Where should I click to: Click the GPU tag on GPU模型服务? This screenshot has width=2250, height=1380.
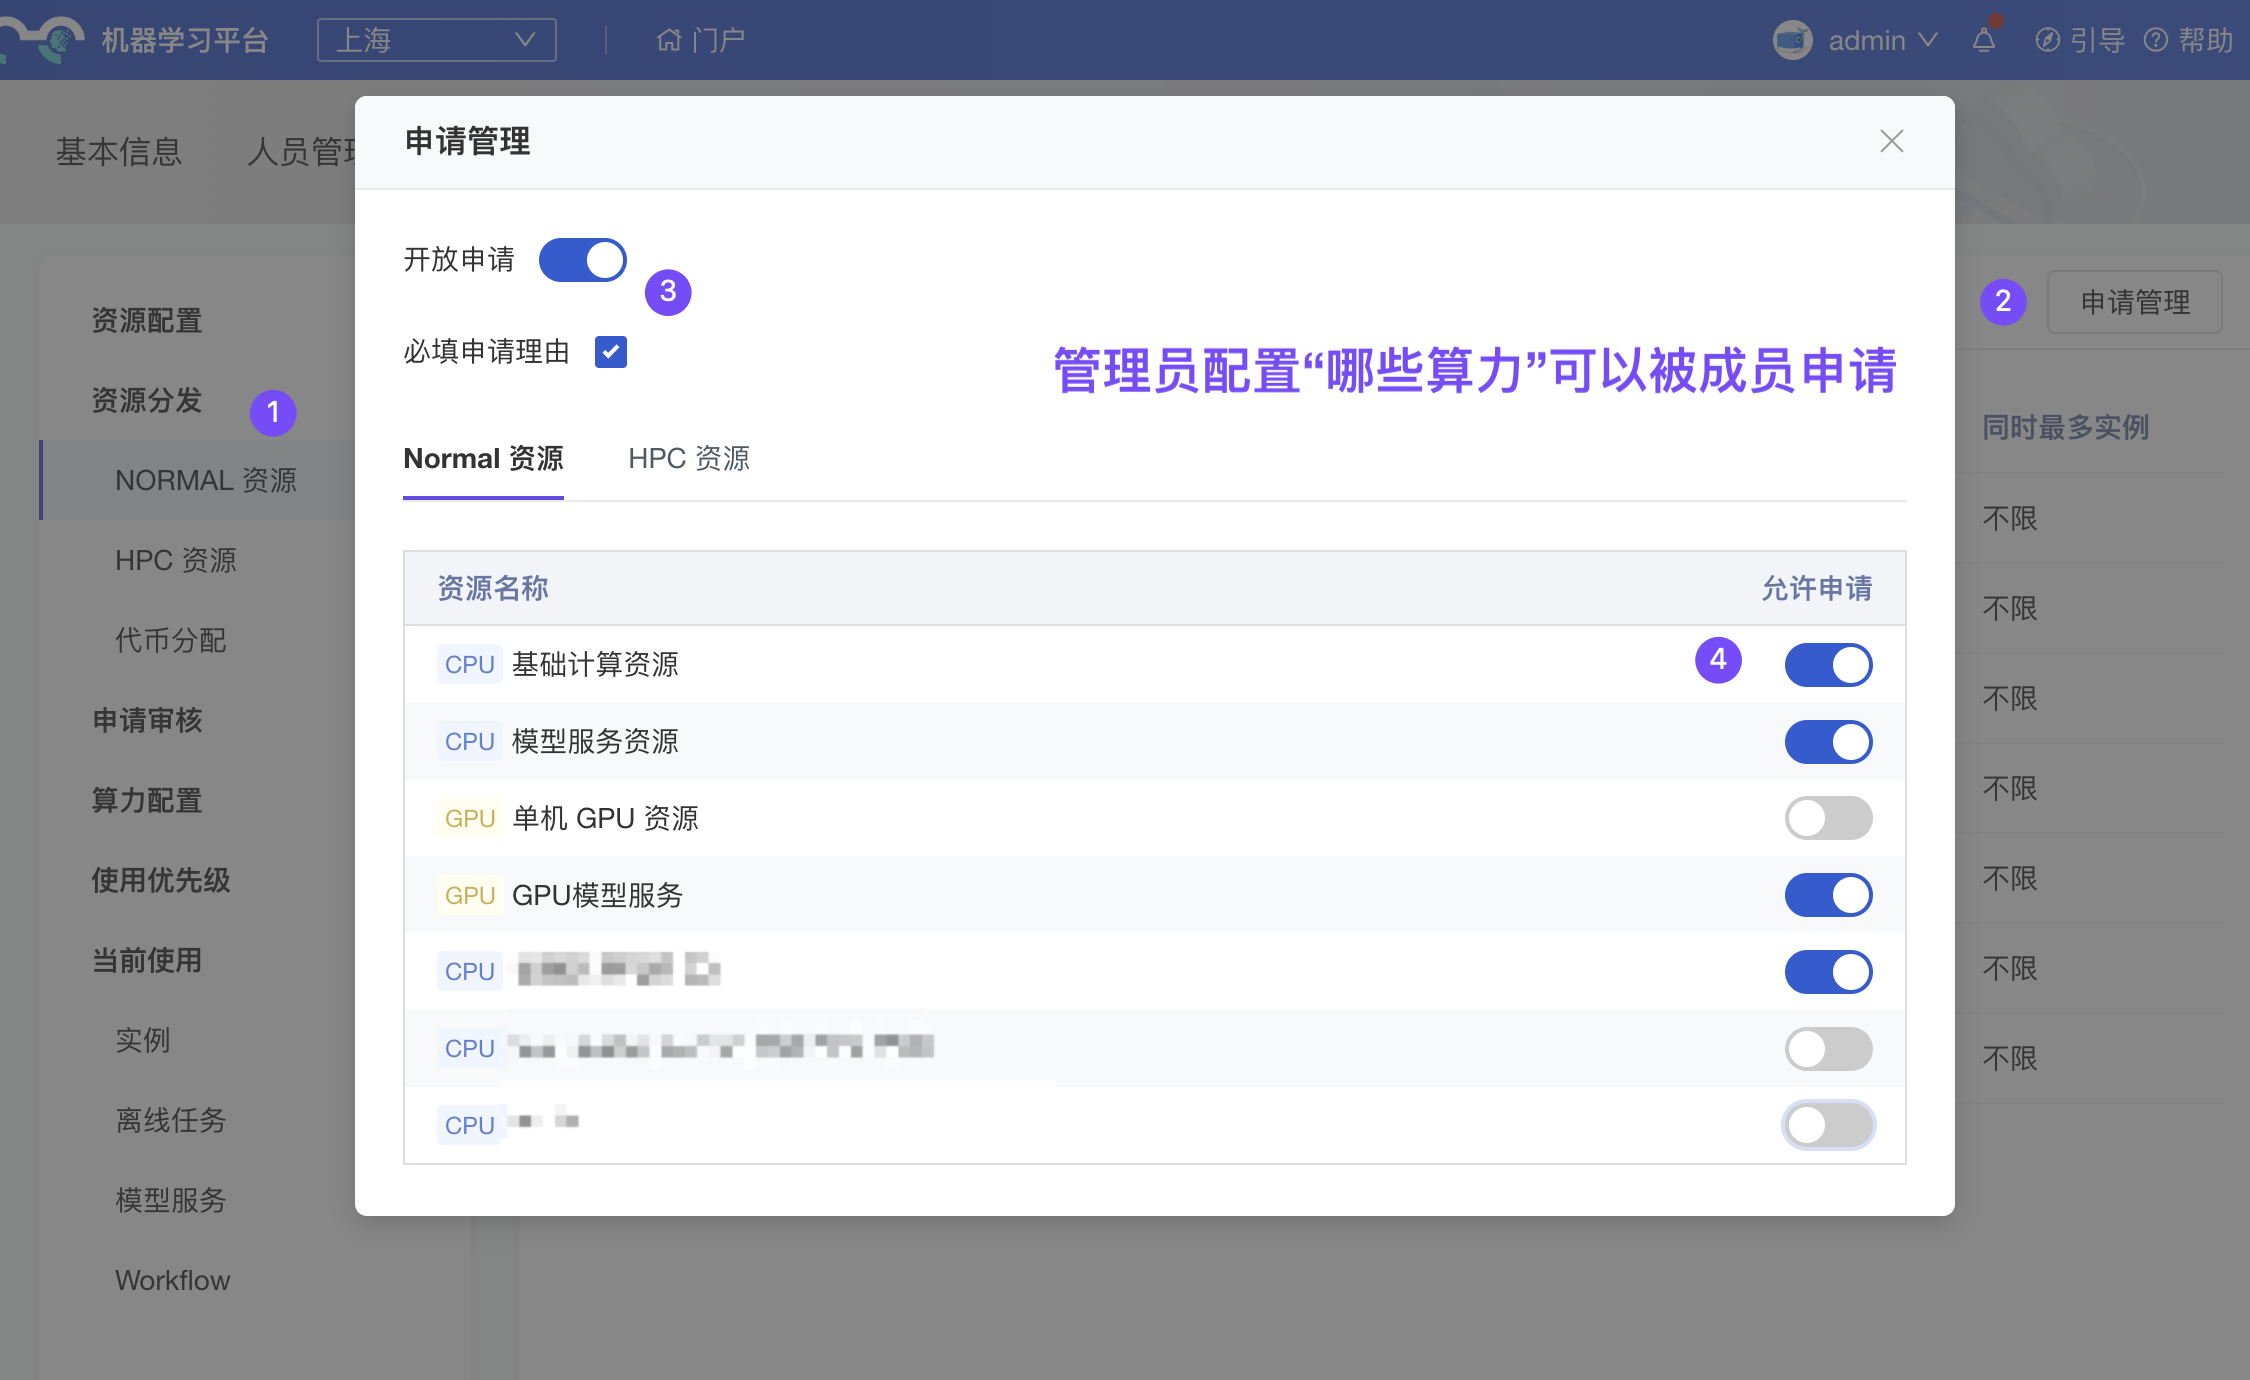(469, 896)
